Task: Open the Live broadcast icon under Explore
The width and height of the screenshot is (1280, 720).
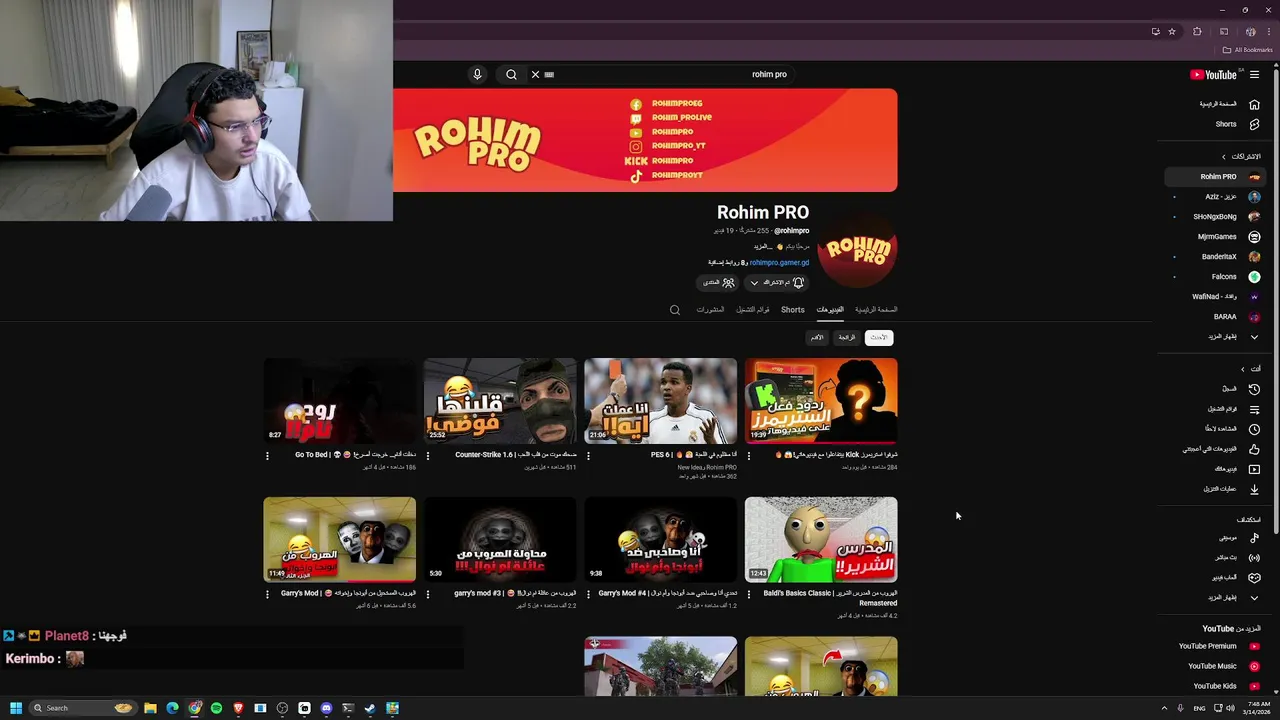Action: 1254,557
